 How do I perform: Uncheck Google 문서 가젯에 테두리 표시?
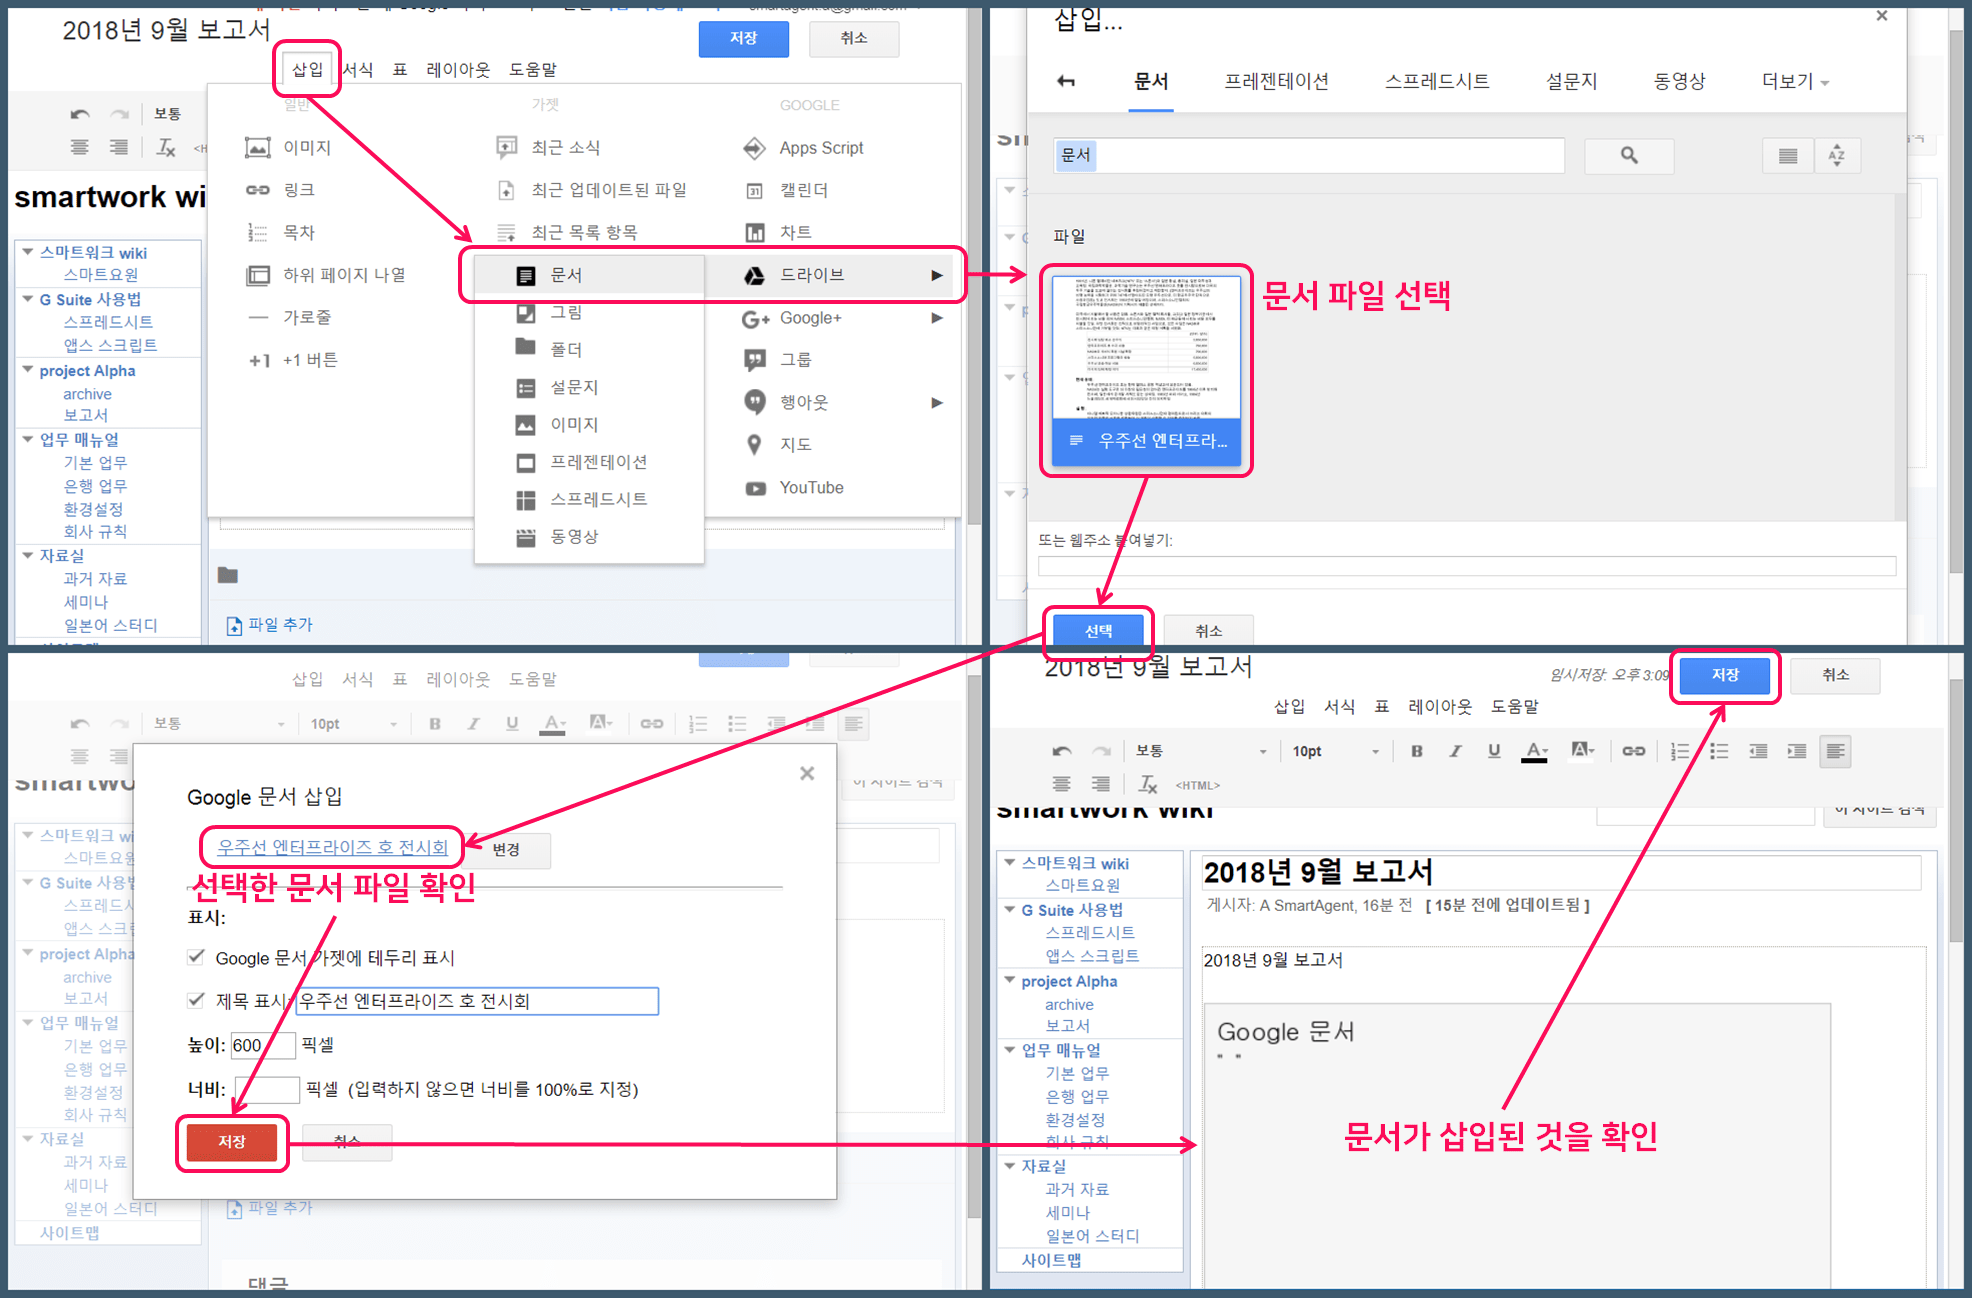click(196, 957)
